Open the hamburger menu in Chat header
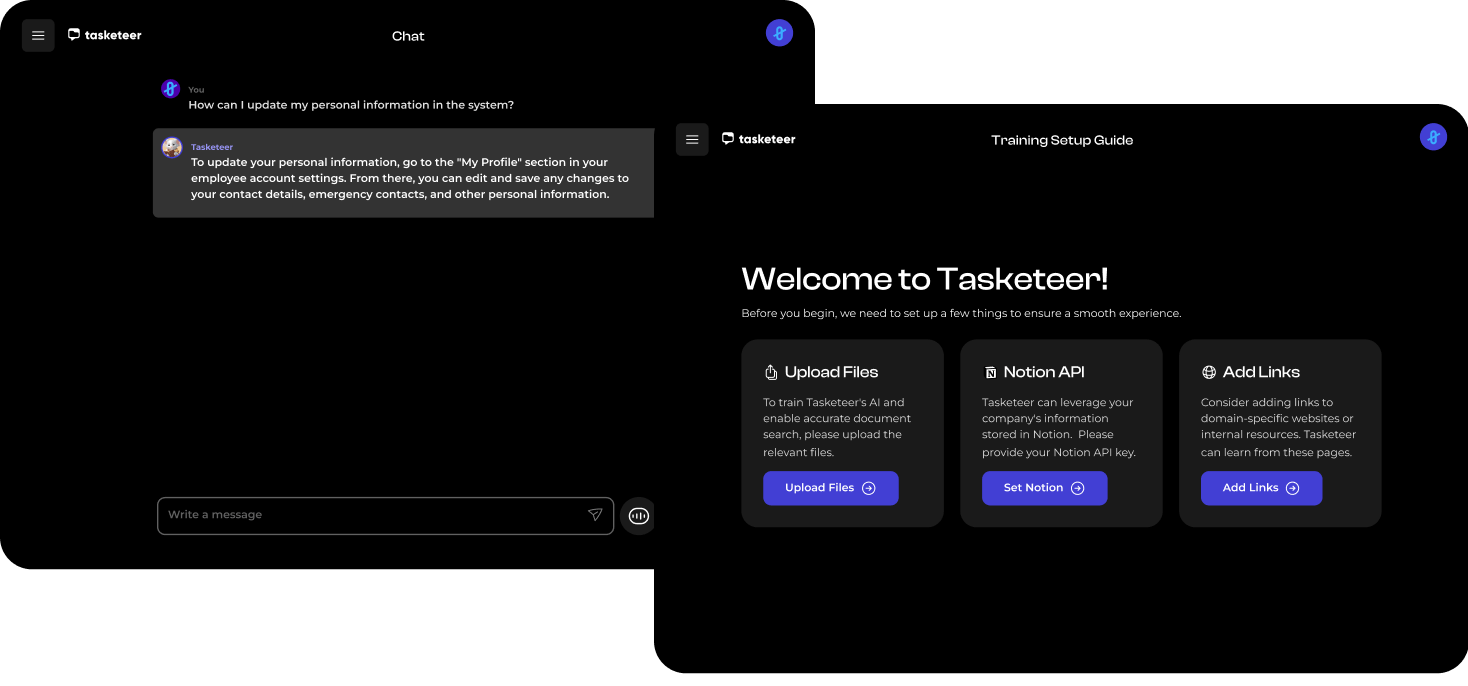Screen dimensions: 1468x686 (x=38, y=36)
